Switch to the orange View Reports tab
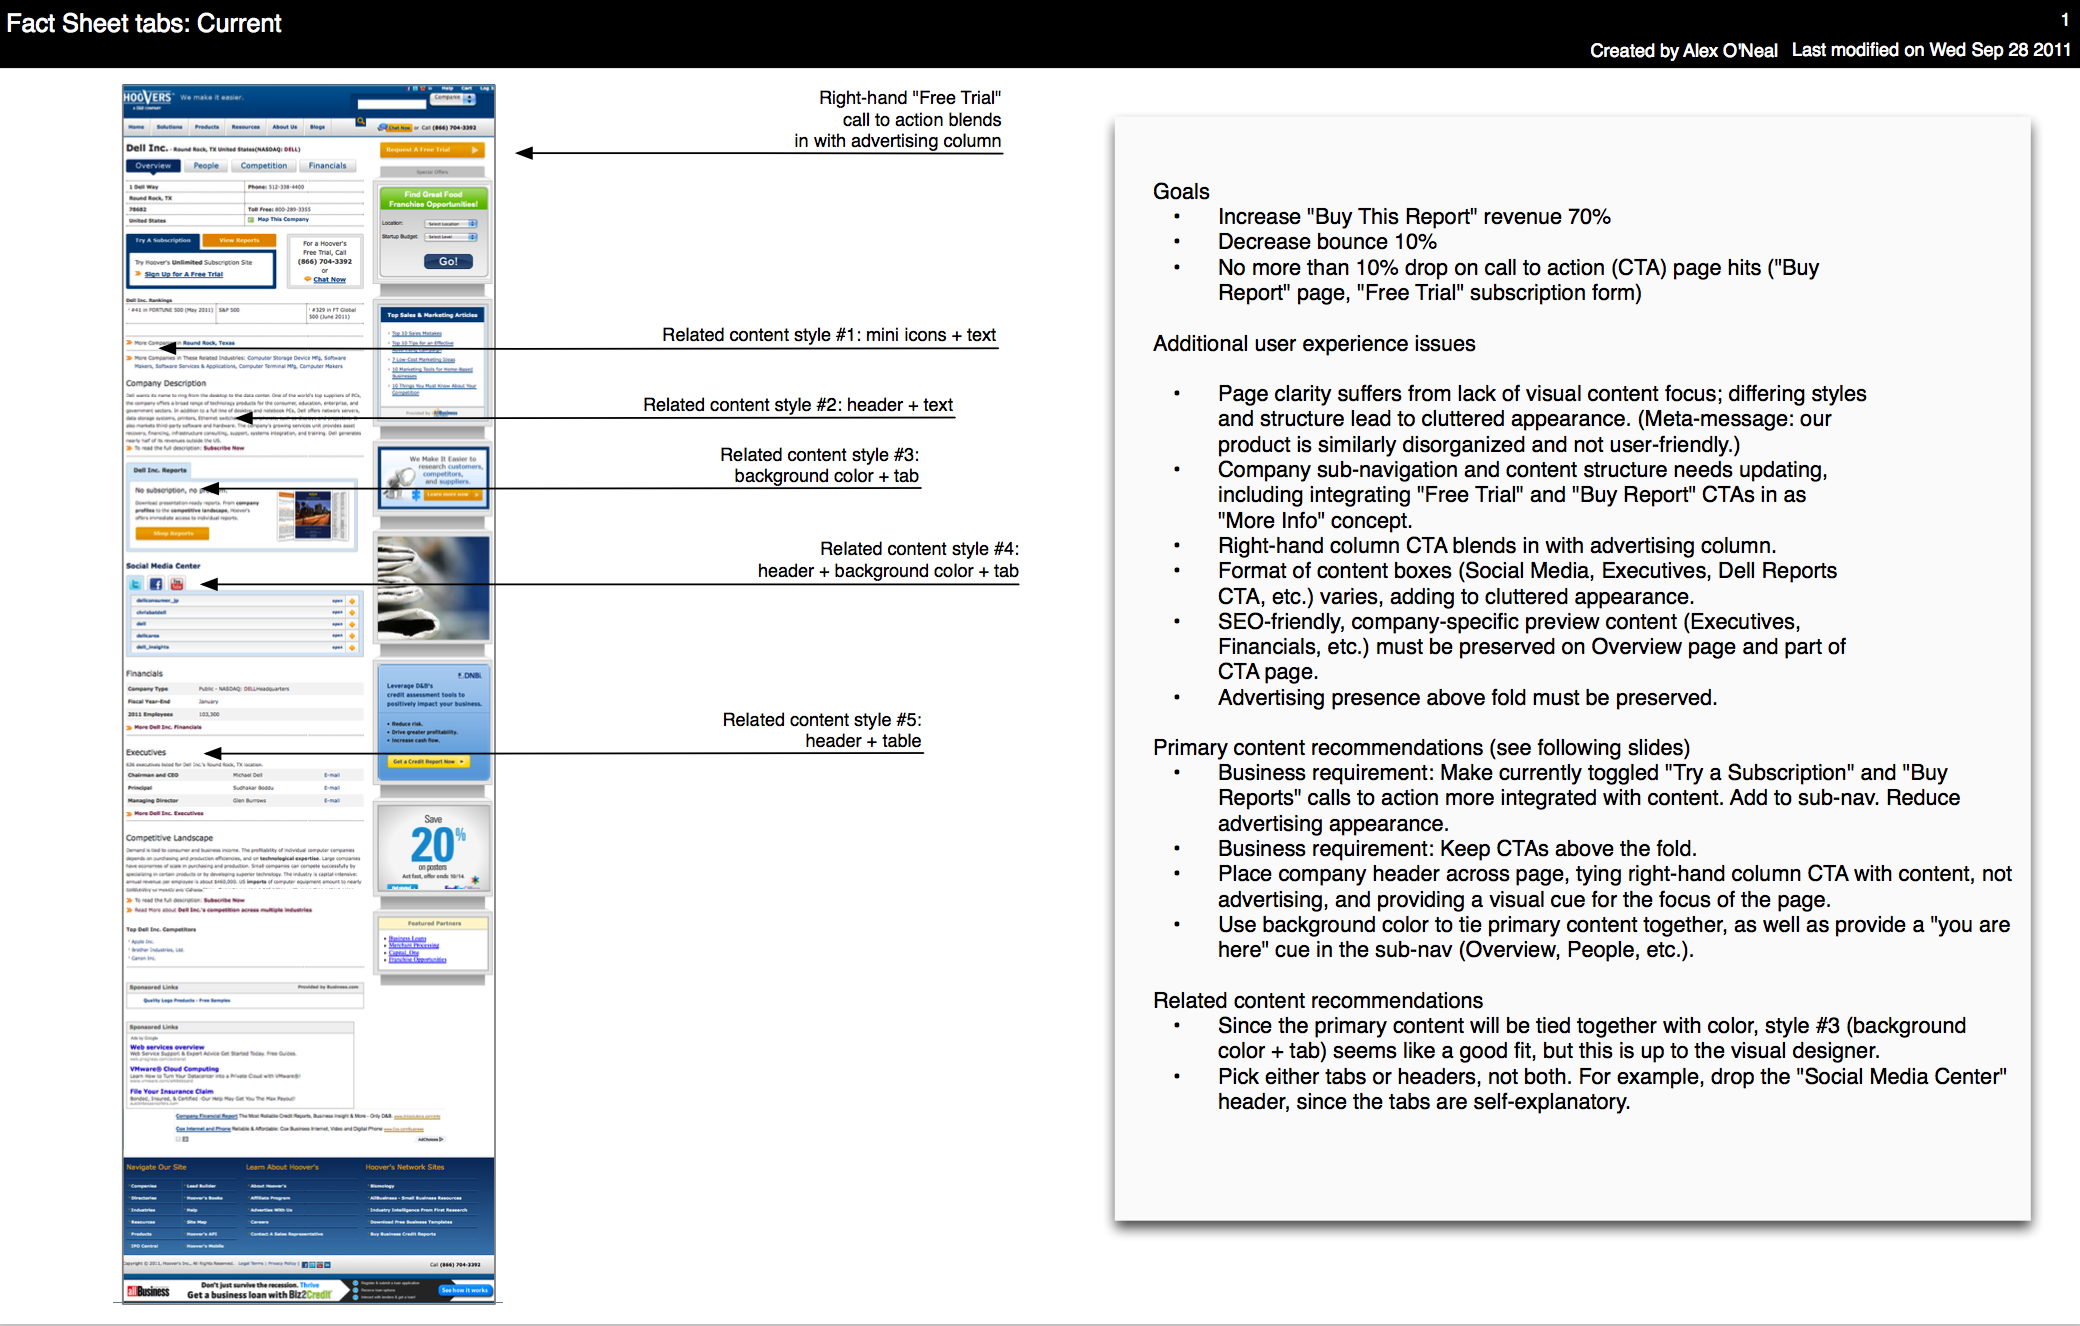This screenshot has width=2080, height=1326. click(x=239, y=240)
